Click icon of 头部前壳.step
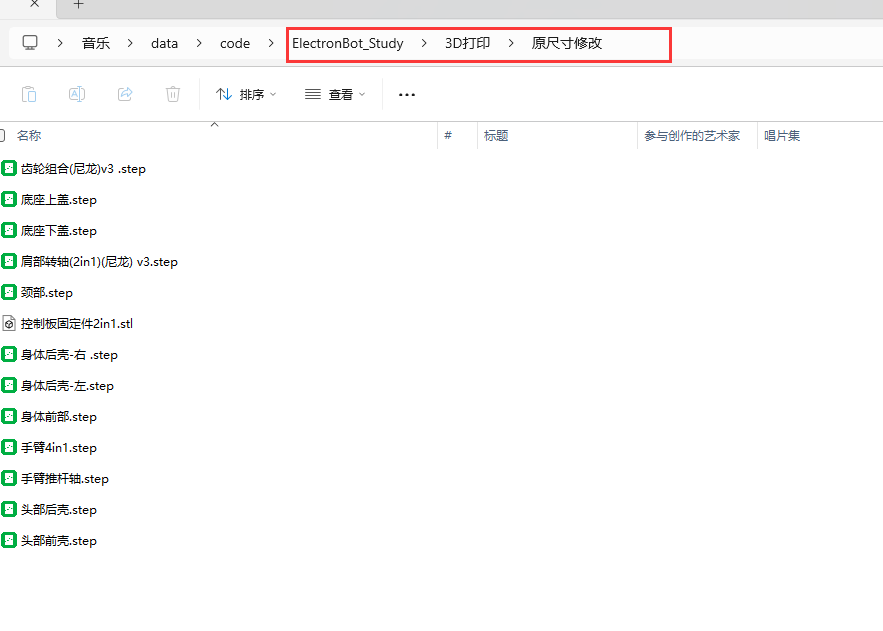The width and height of the screenshot is (883, 631). (x=8, y=540)
